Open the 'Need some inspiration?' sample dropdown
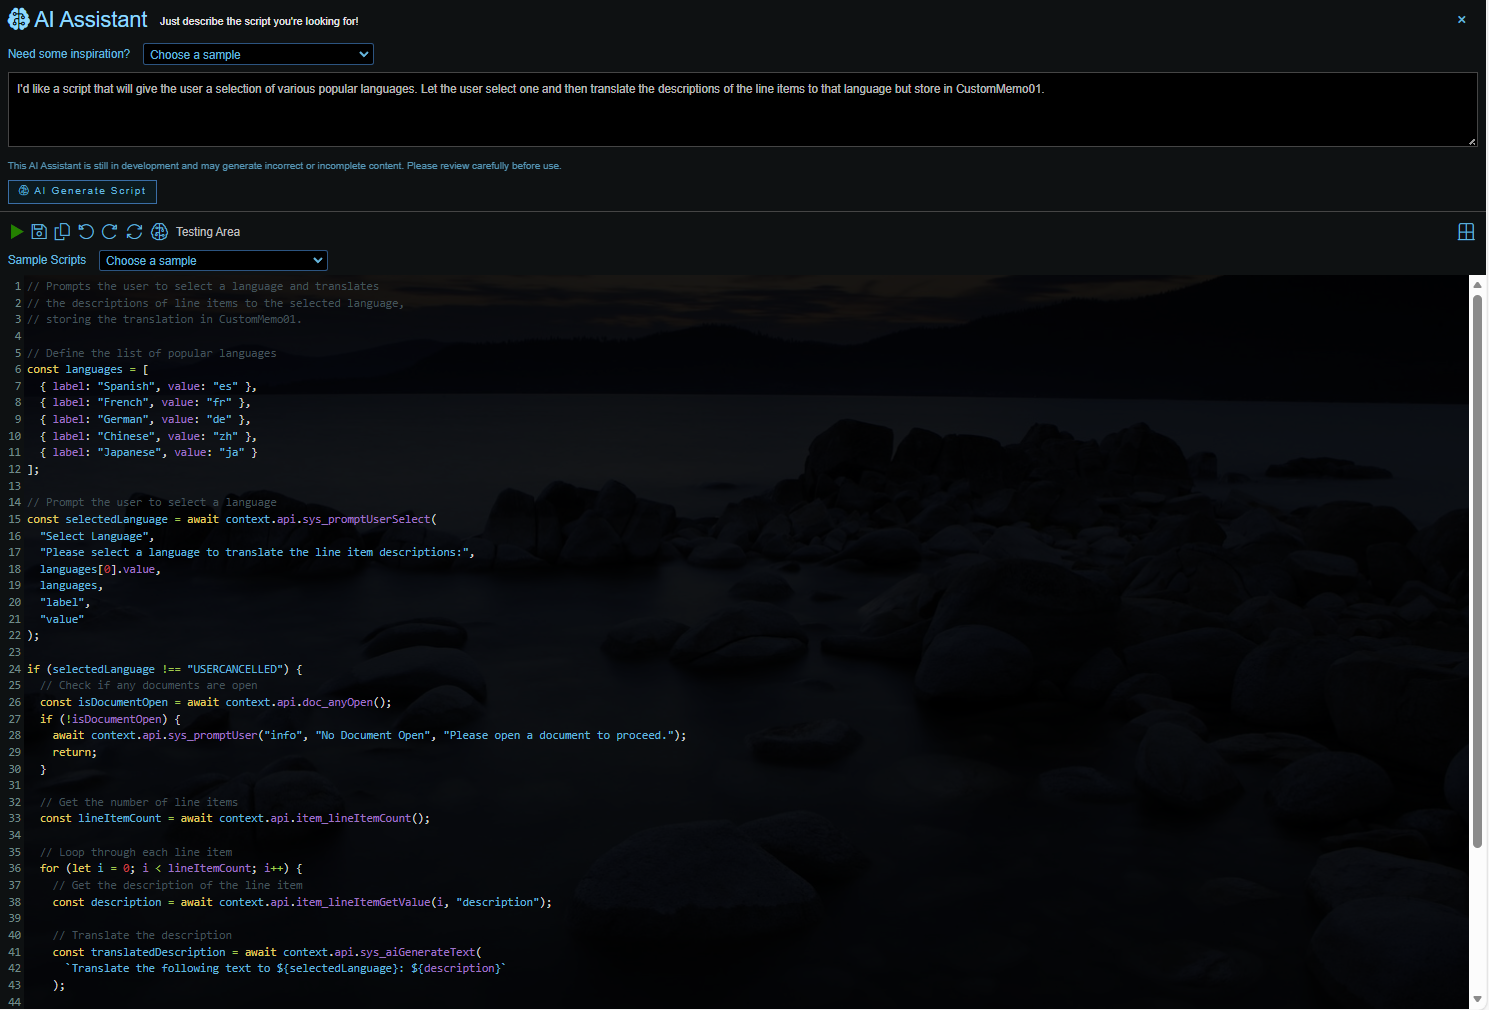 [258, 55]
